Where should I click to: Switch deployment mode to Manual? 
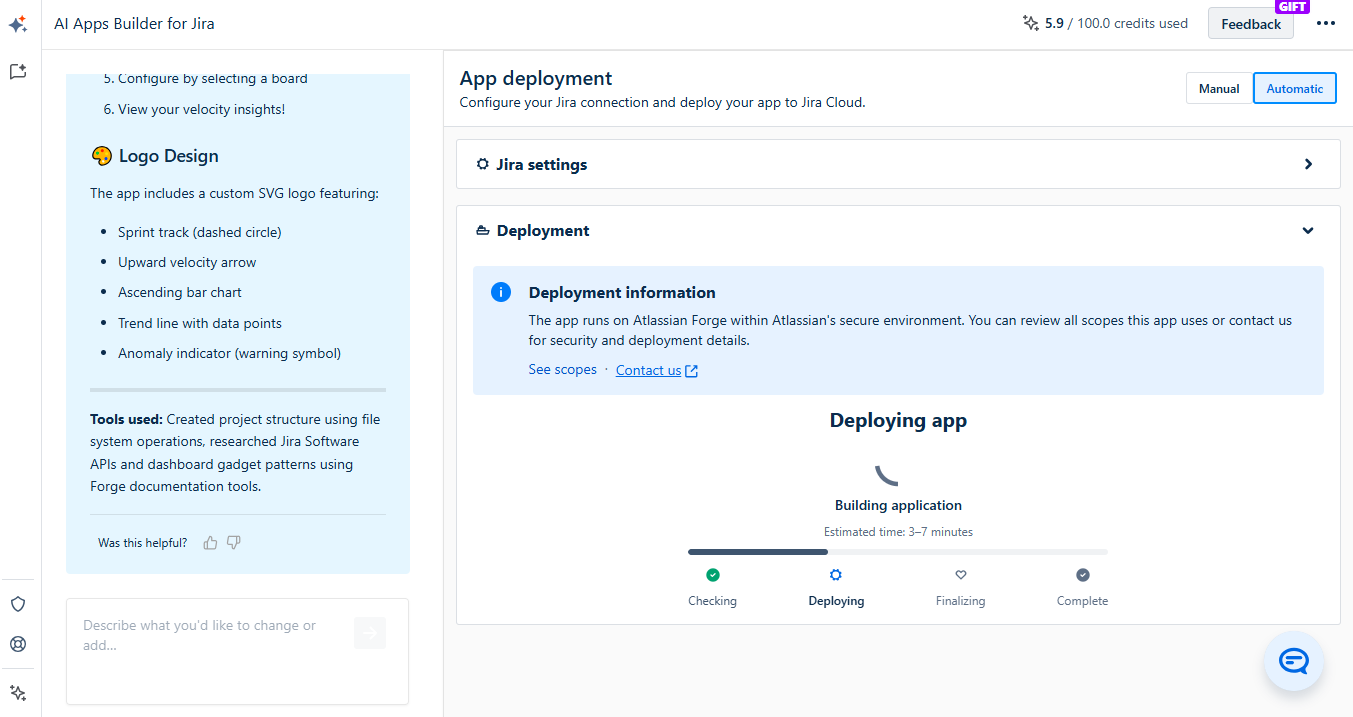click(x=1219, y=88)
